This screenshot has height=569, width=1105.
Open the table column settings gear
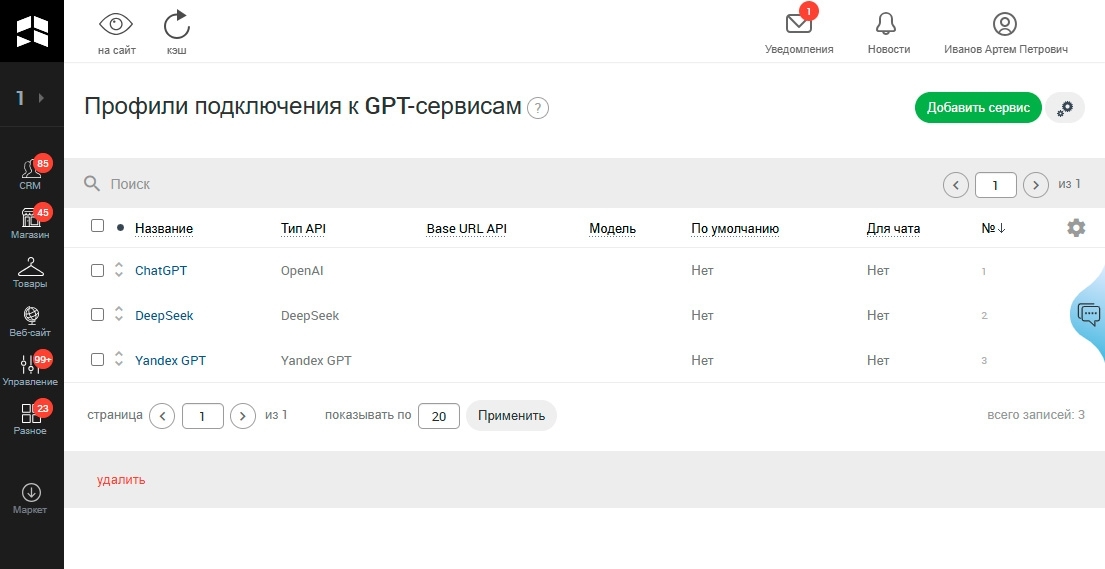coord(1075,228)
